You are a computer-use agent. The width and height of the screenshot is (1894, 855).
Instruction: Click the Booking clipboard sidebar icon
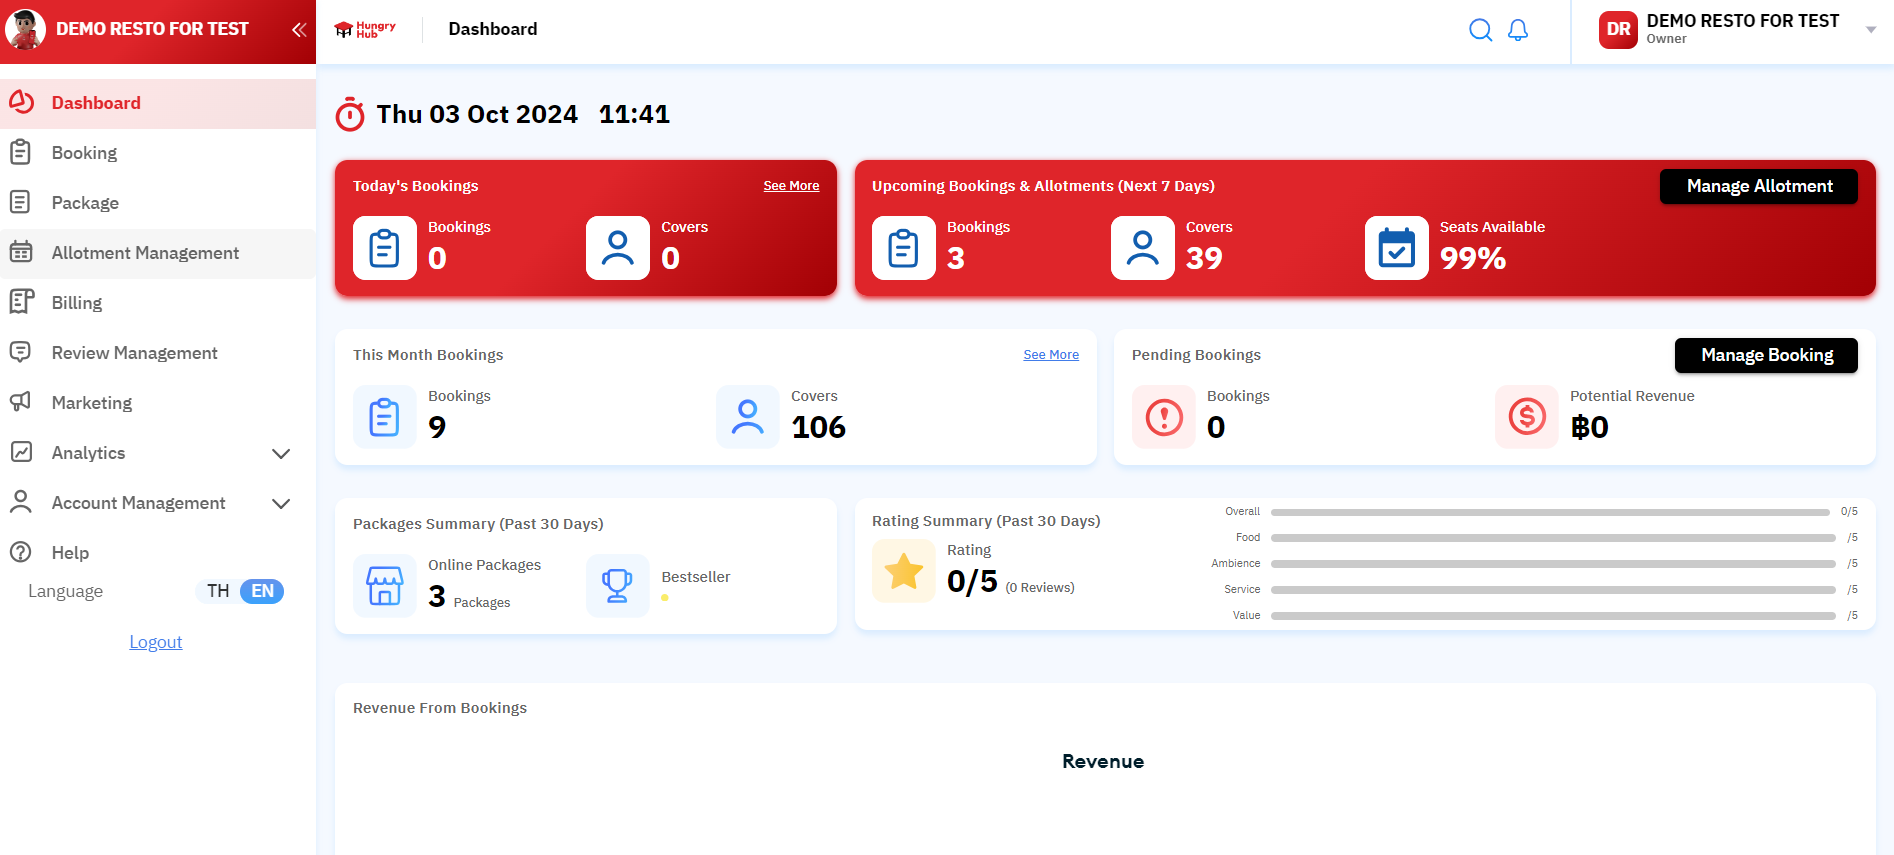point(20,152)
